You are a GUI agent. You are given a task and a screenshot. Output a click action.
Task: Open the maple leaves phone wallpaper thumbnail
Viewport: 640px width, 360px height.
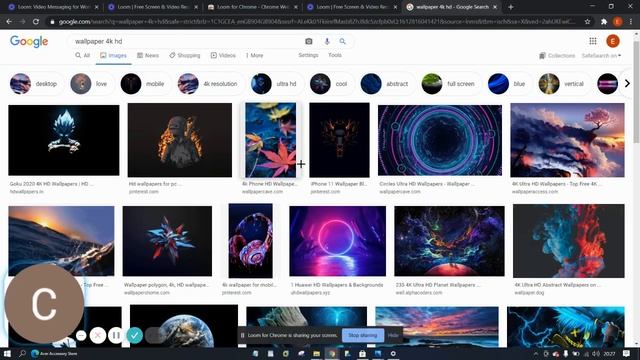click(271, 140)
